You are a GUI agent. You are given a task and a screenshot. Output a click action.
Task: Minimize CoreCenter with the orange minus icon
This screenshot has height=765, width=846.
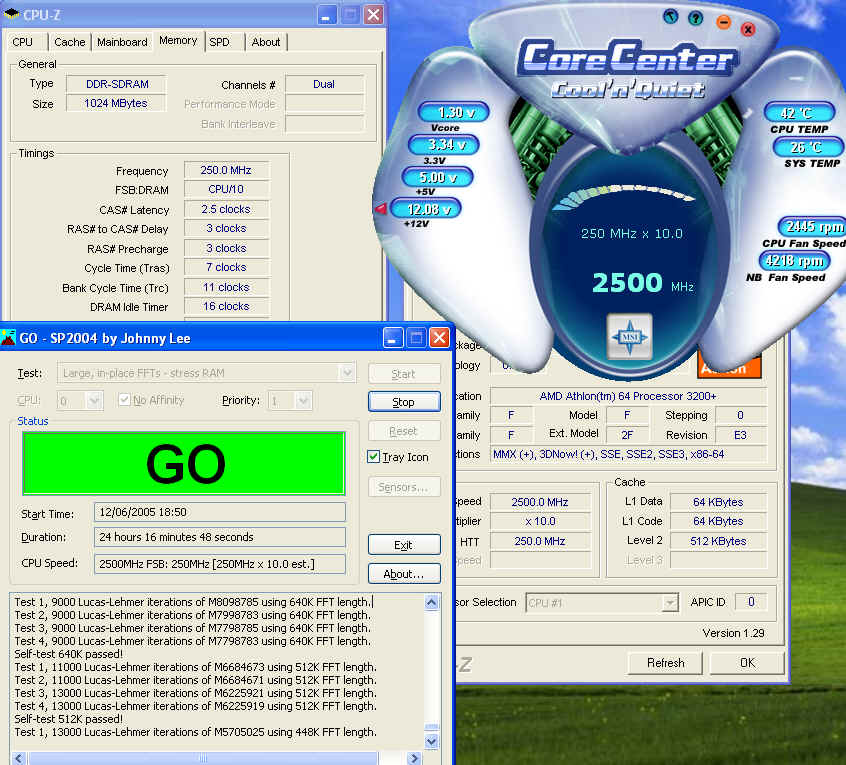coord(724,22)
